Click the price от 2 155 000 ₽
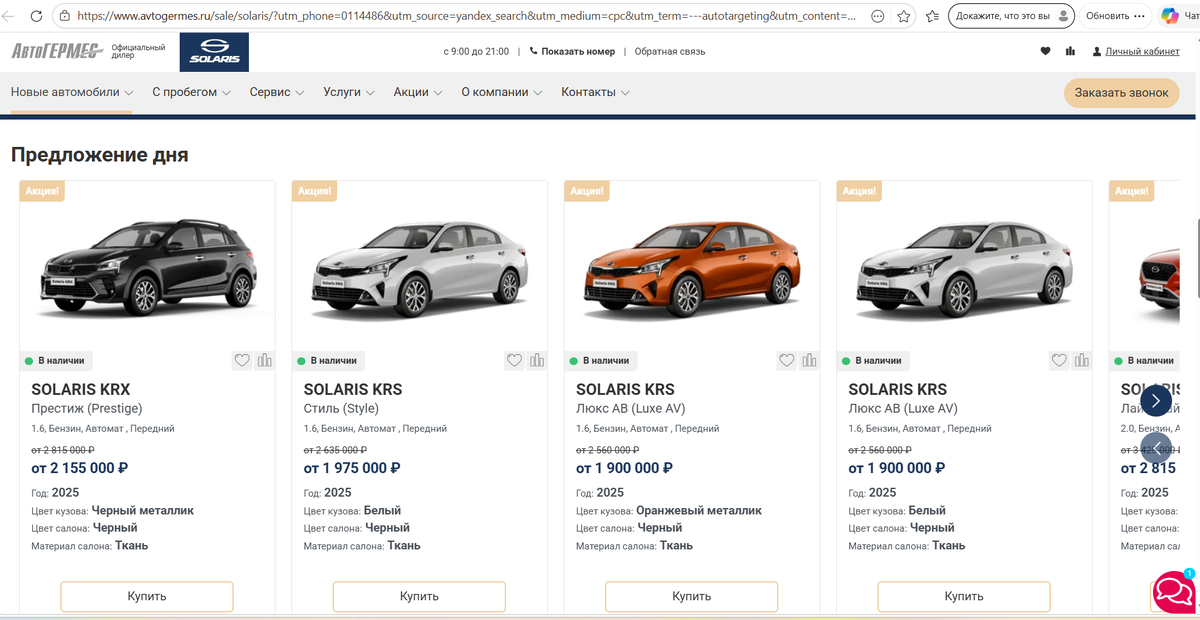 click(80, 467)
